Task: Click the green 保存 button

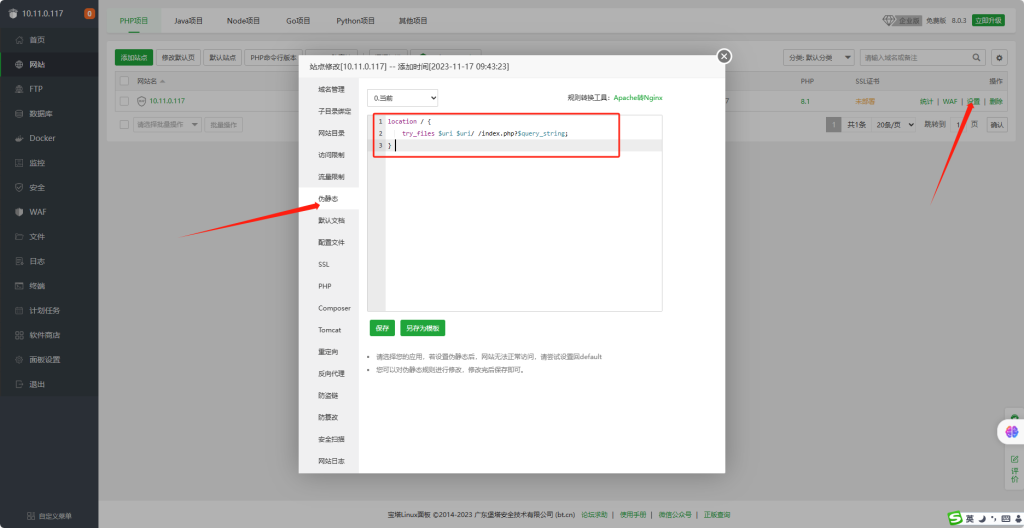Action: (x=382, y=328)
